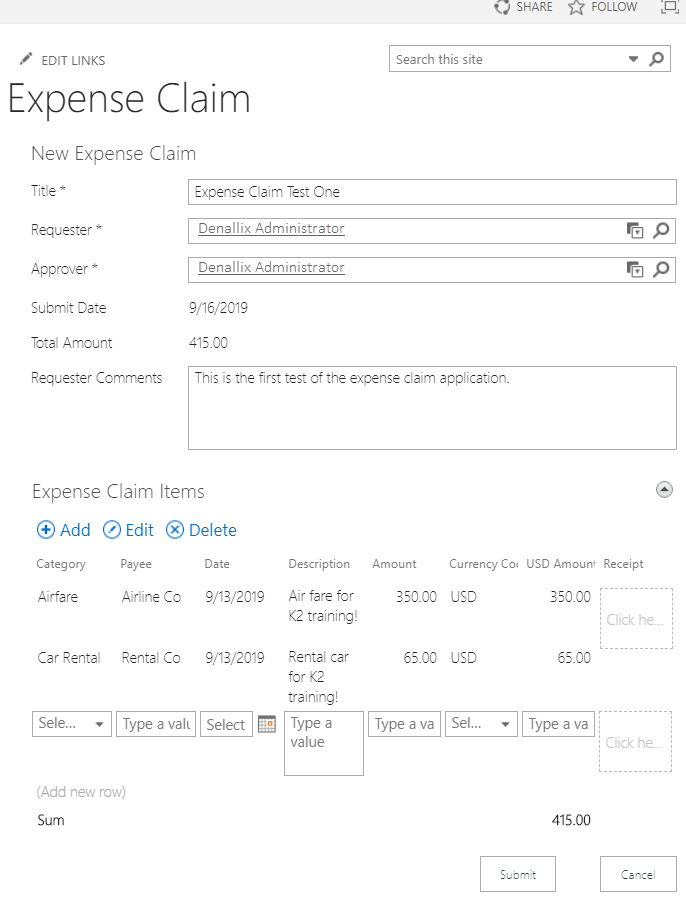
Task: Open the search scope dropdown arrow
Action: pos(634,58)
